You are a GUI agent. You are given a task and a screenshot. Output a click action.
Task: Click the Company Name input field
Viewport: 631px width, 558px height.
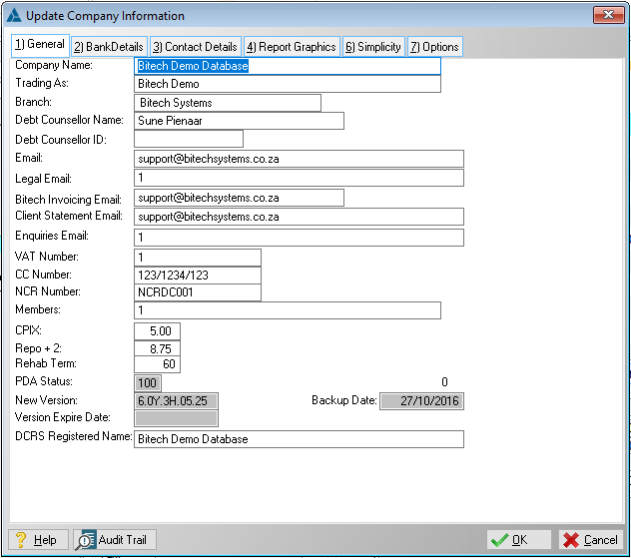[287, 66]
